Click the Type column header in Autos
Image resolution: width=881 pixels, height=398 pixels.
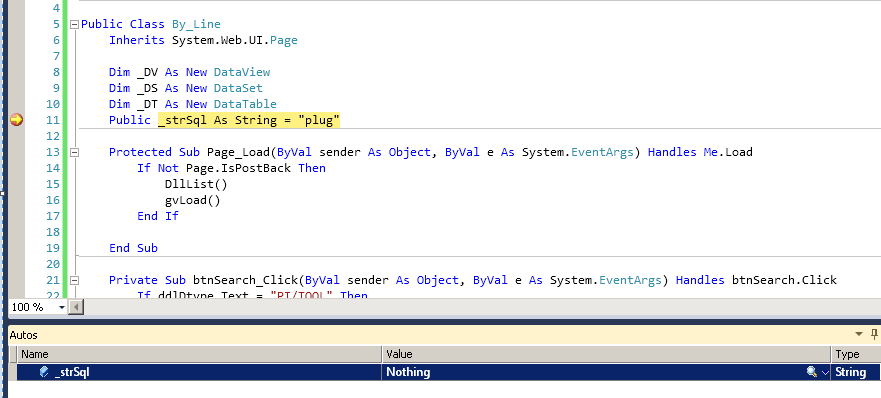(x=856, y=354)
